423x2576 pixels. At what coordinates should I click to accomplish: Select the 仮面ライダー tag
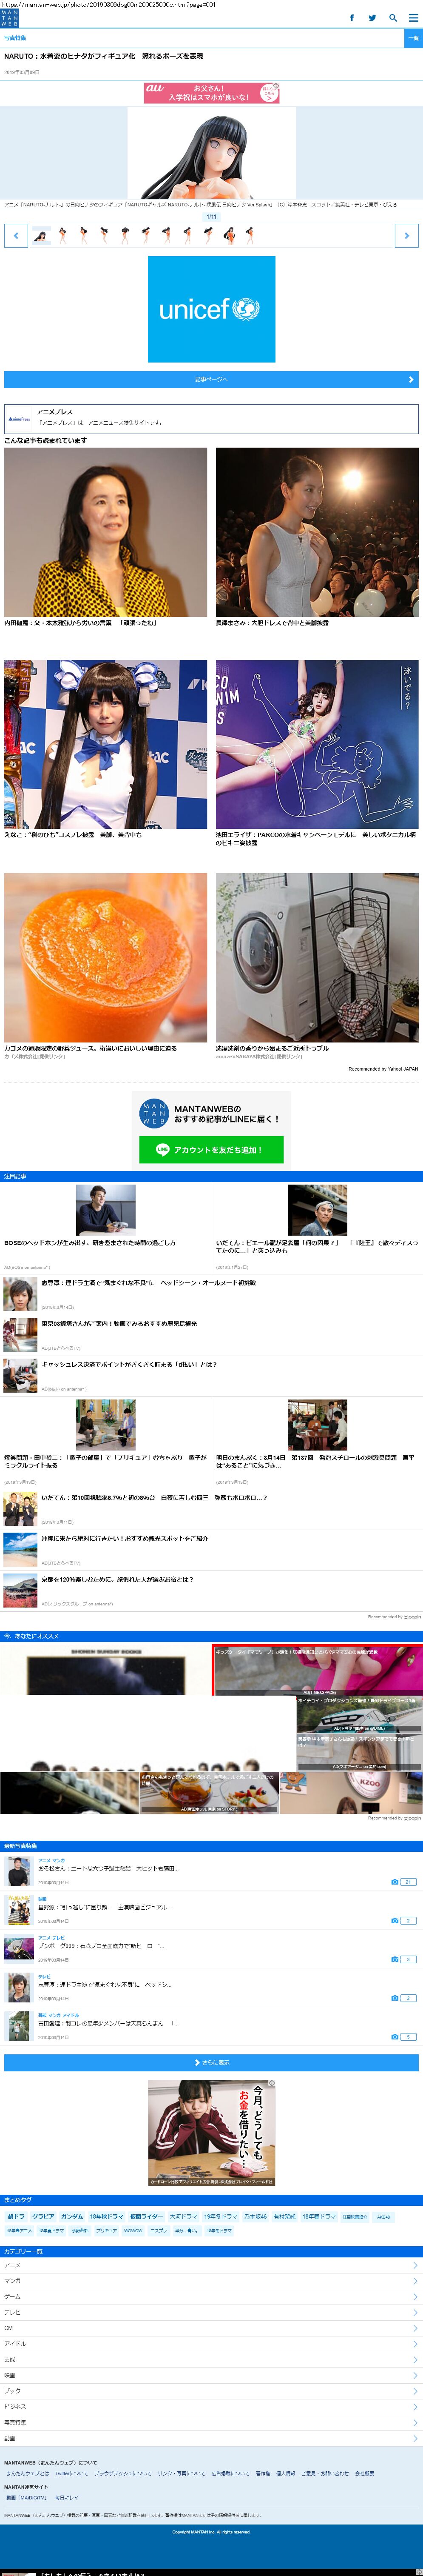click(x=146, y=2217)
